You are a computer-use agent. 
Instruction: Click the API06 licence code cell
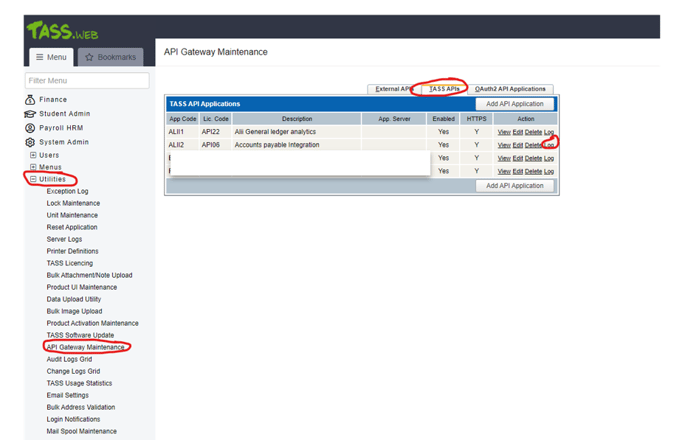211,145
